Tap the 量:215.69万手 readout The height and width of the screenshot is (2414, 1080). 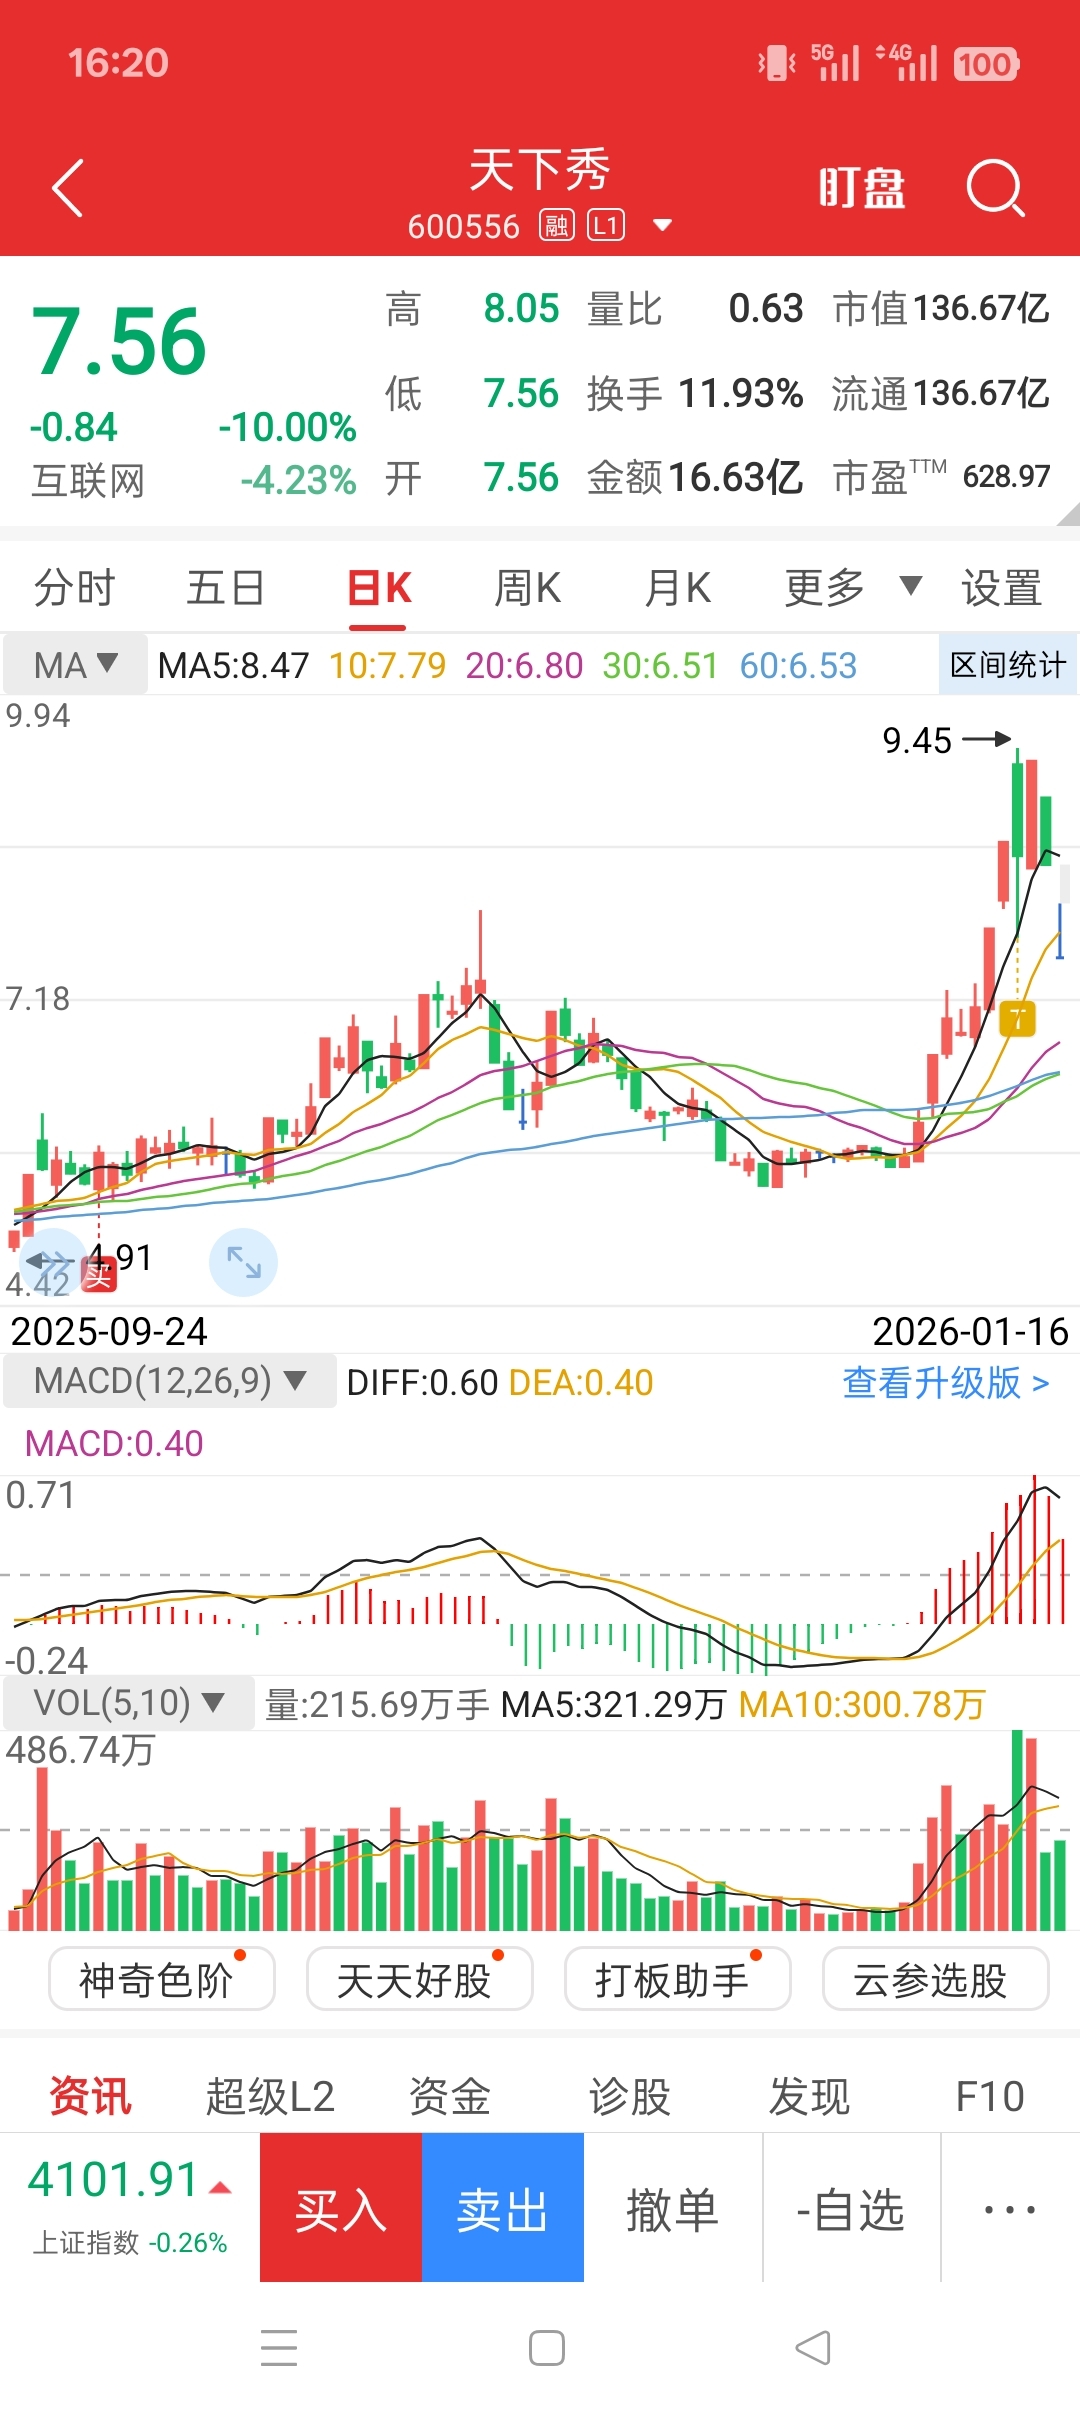click(x=377, y=1704)
